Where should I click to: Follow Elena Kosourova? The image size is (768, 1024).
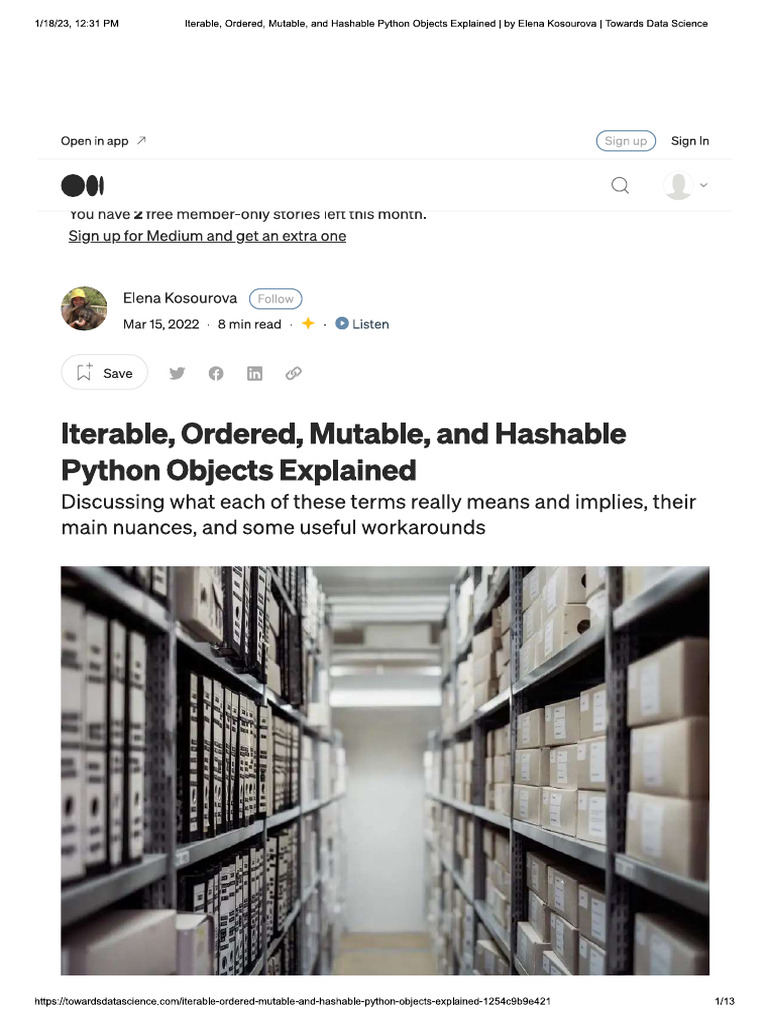click(275, 298)
